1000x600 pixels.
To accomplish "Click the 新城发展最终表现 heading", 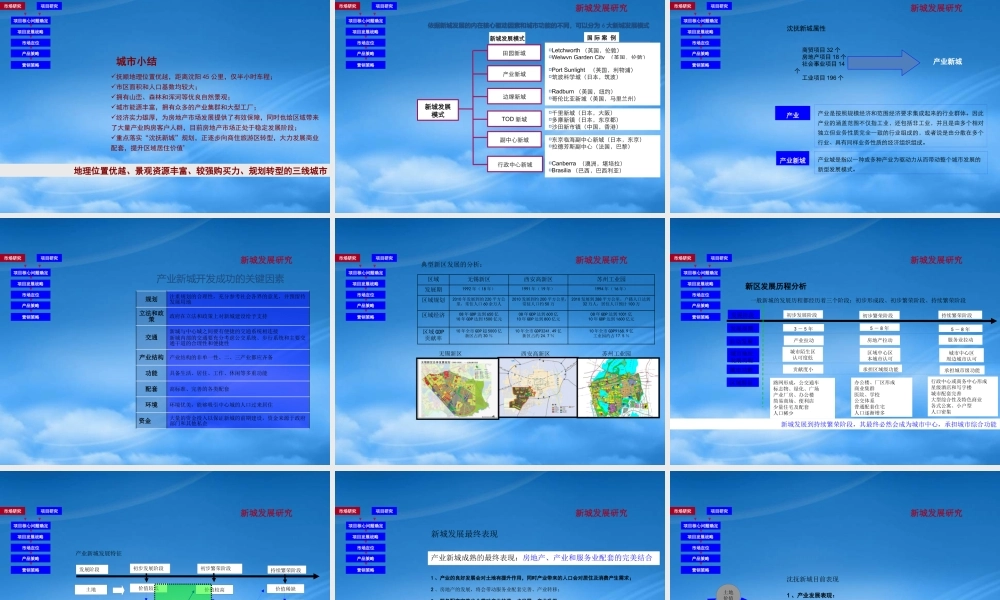I will coord(464,534).
